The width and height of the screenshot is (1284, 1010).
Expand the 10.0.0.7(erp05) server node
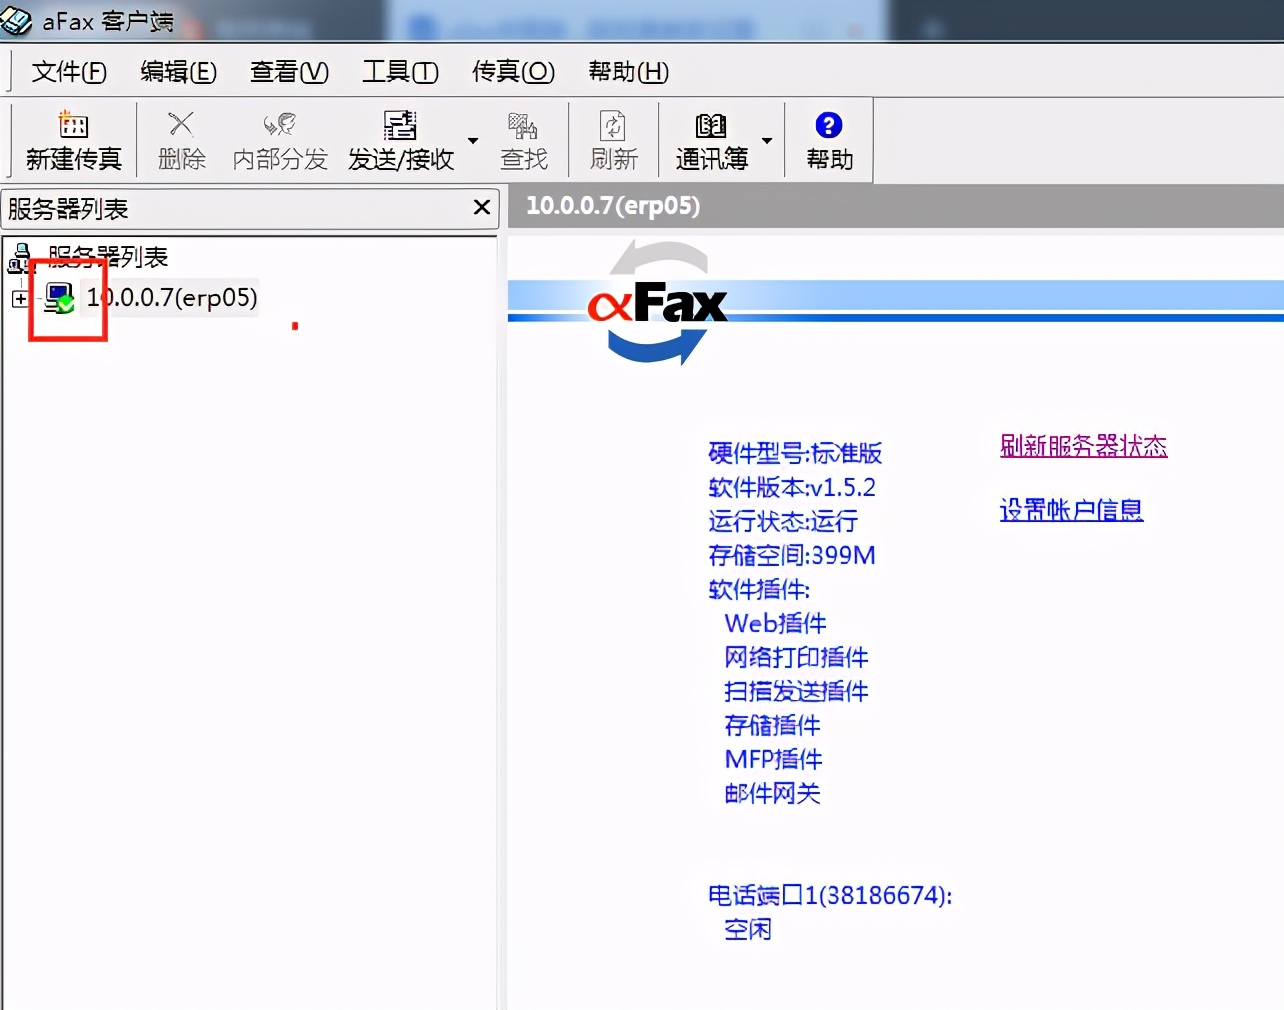pos(20,298)
